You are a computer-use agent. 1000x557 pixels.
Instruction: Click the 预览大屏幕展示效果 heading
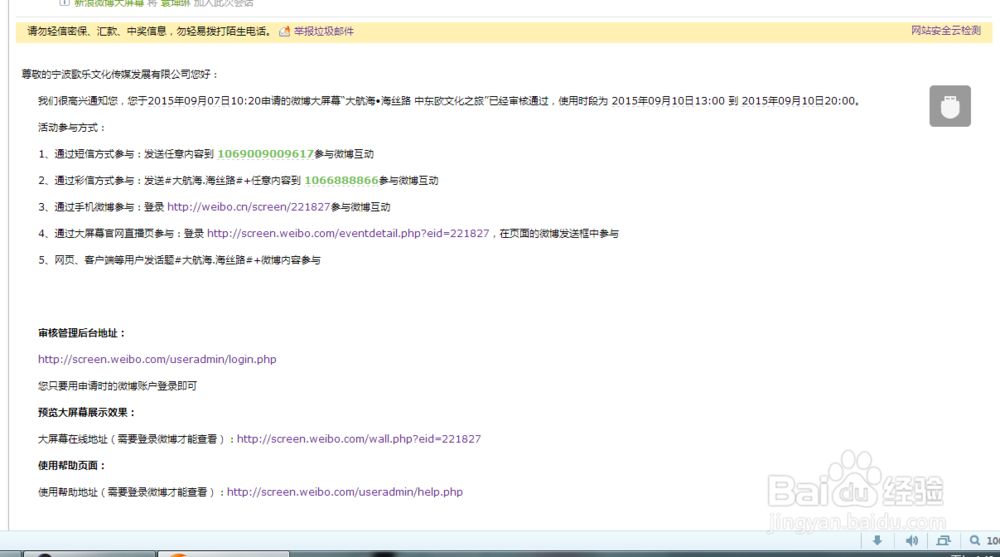(x=87, y=413)
